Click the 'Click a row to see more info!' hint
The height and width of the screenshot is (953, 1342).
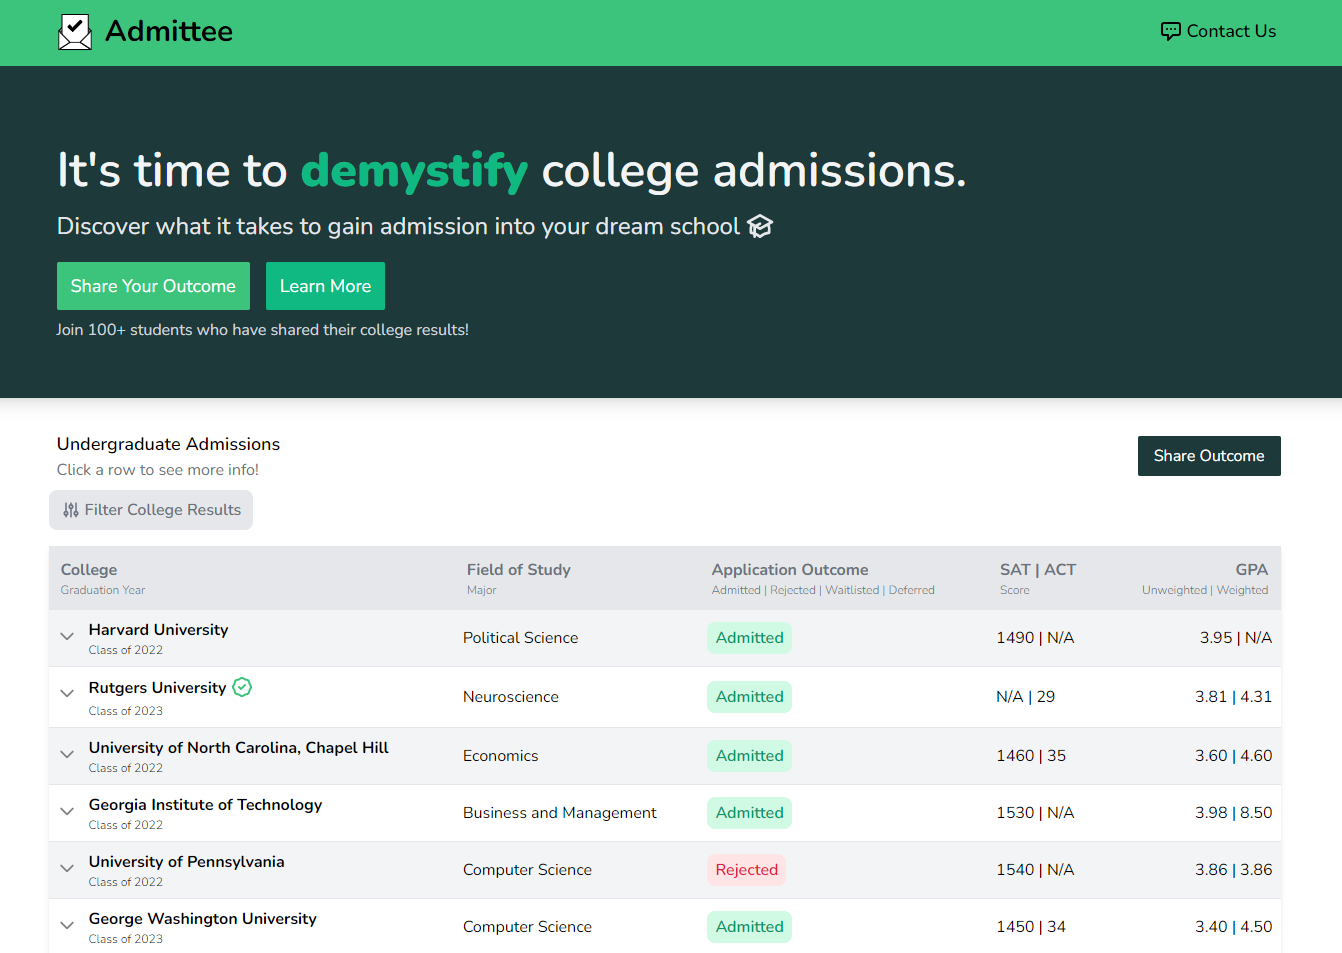pyautogui.click(x=158, y=470)
